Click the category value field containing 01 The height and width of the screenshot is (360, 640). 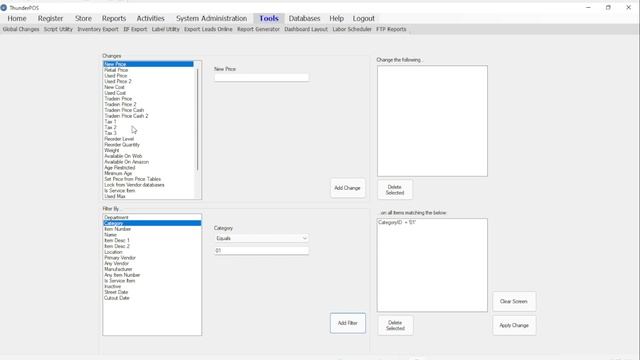click(x=262, y=251)
